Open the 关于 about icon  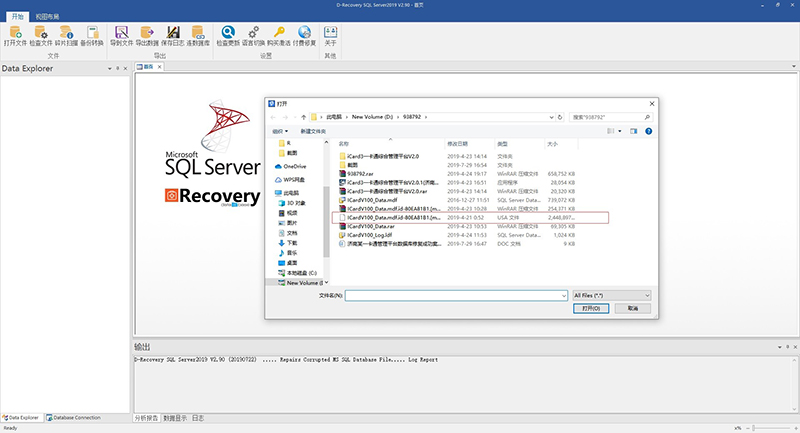click(331, 32)
